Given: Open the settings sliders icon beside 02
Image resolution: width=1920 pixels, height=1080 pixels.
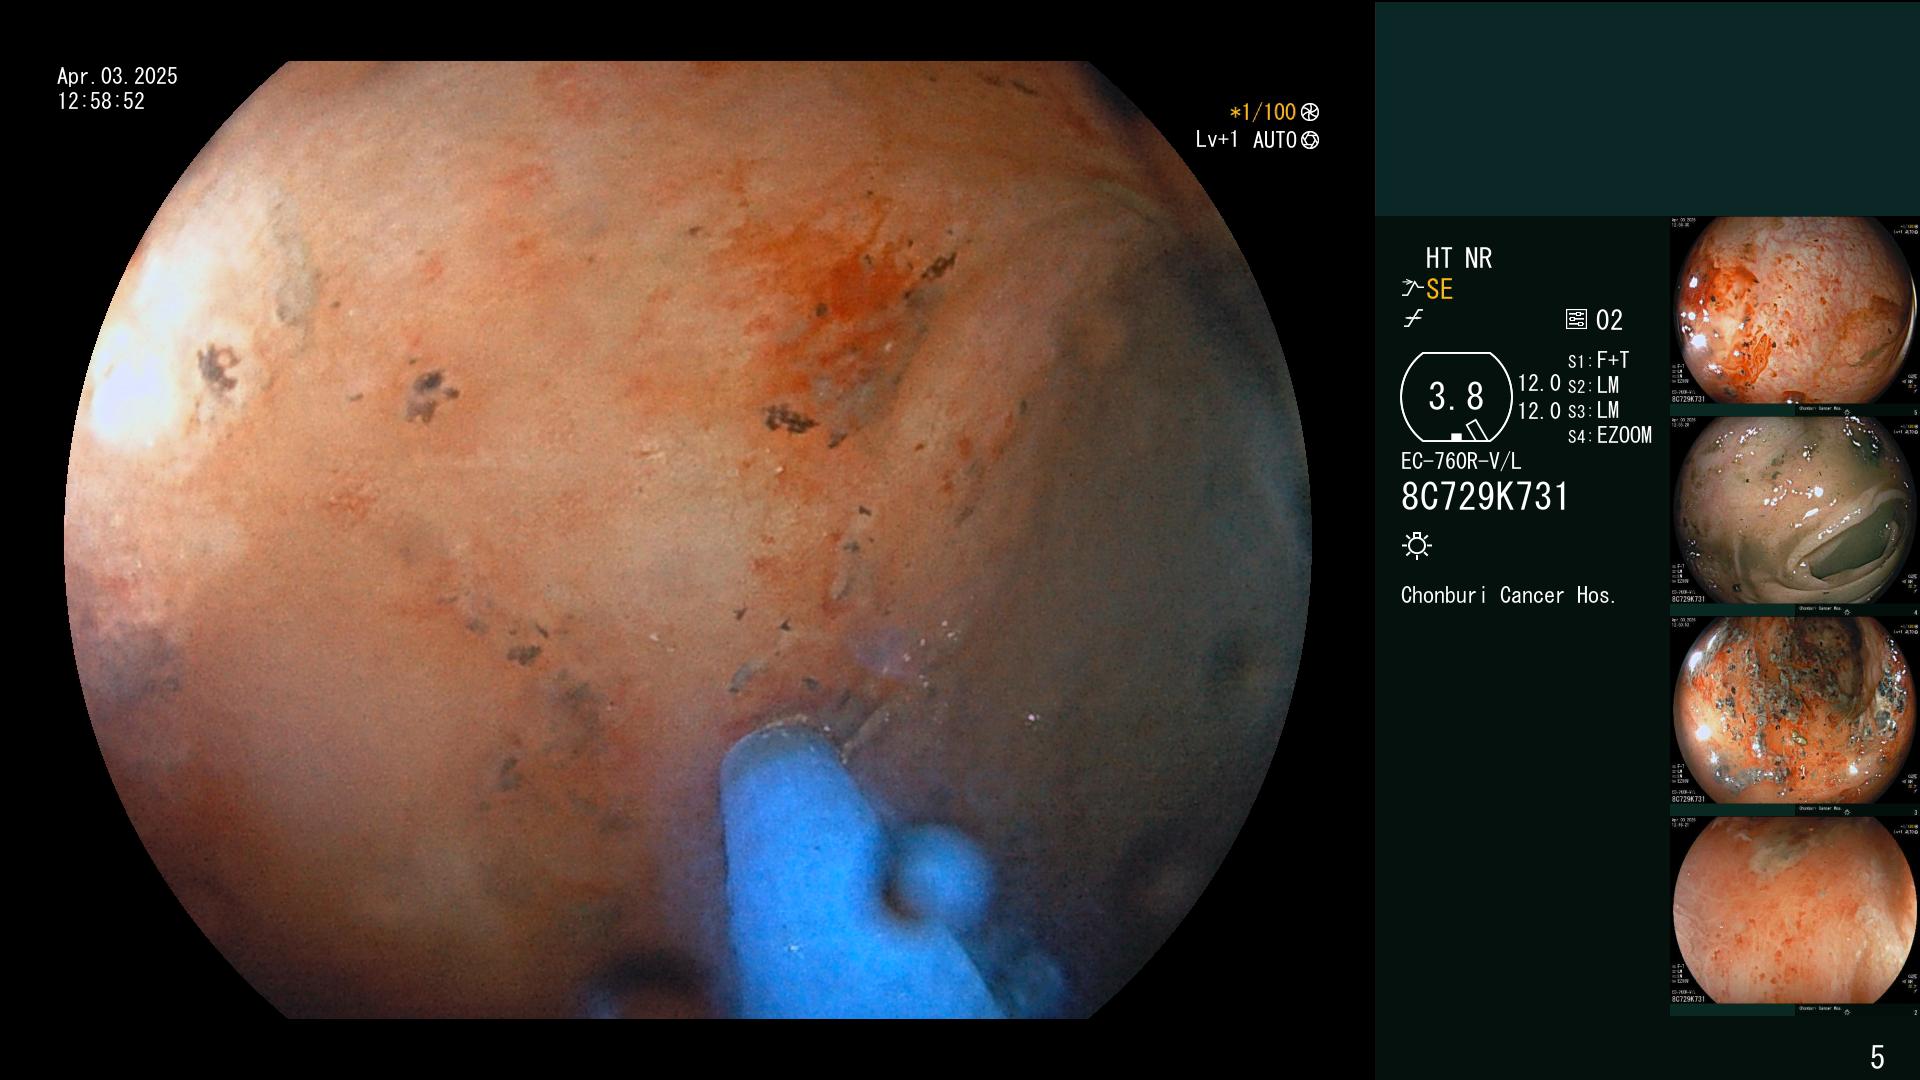Looking at the screenshot, I should click(x=1576, y=320).
